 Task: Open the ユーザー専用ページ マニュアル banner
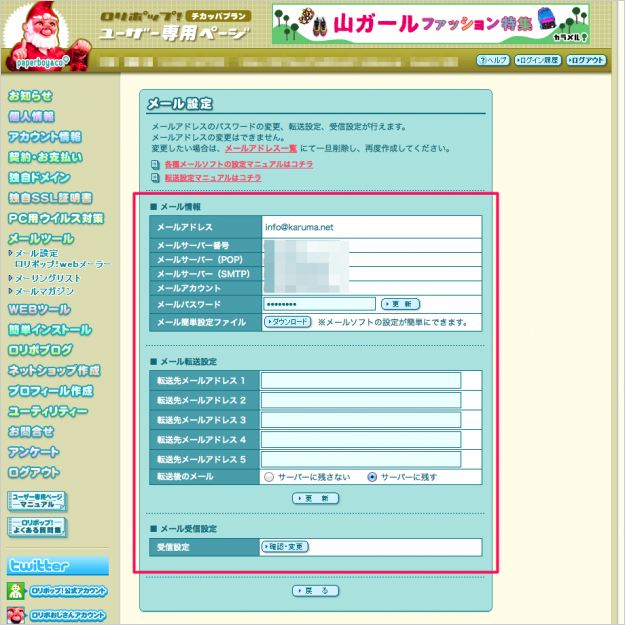tap(37, 501)
